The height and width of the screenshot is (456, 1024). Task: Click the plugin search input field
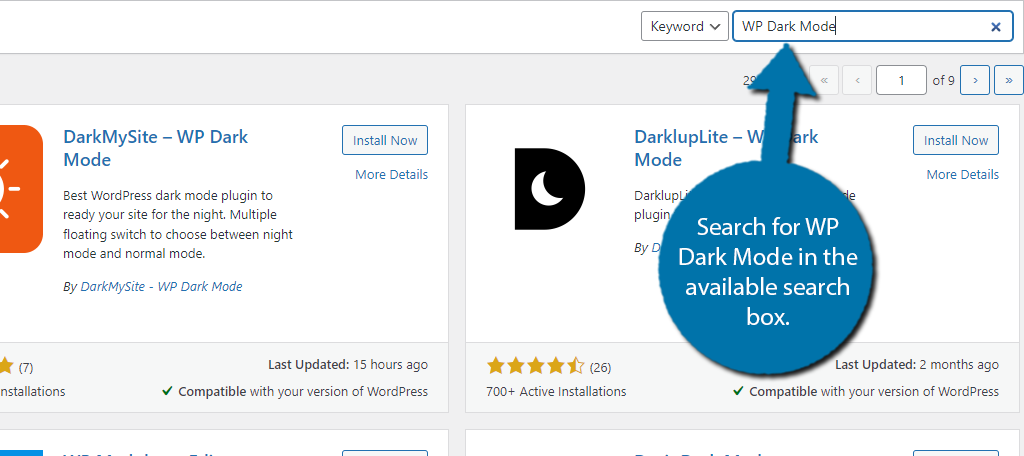[x=872, y=27]
